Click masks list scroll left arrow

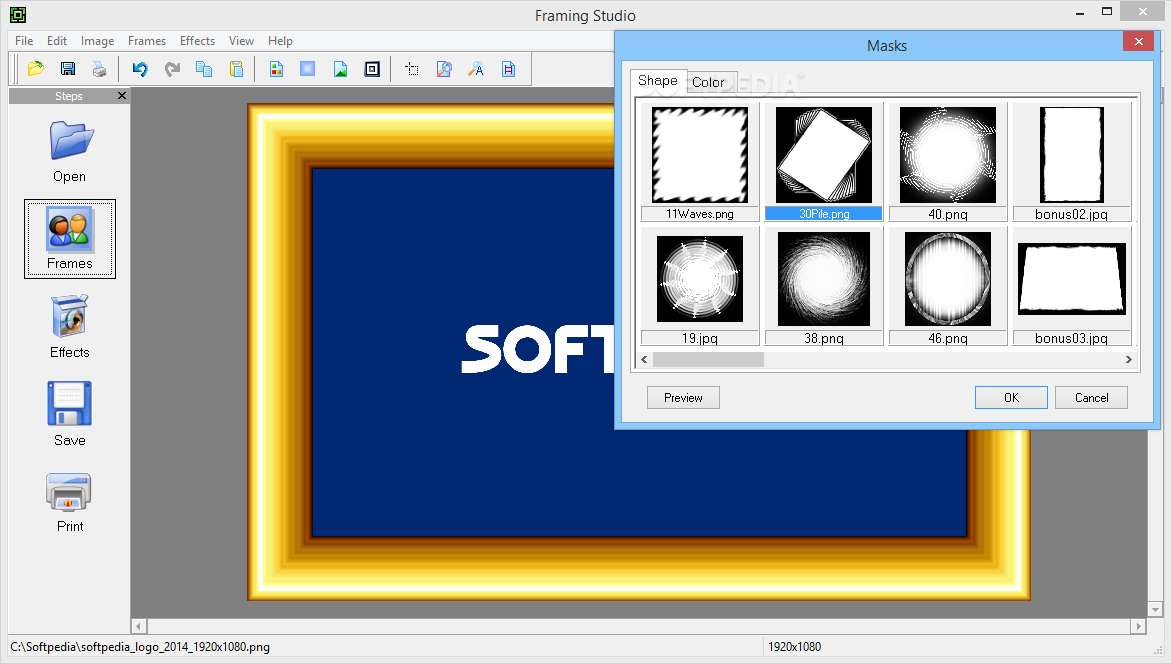pyautogui.click(x=644, y=360)
